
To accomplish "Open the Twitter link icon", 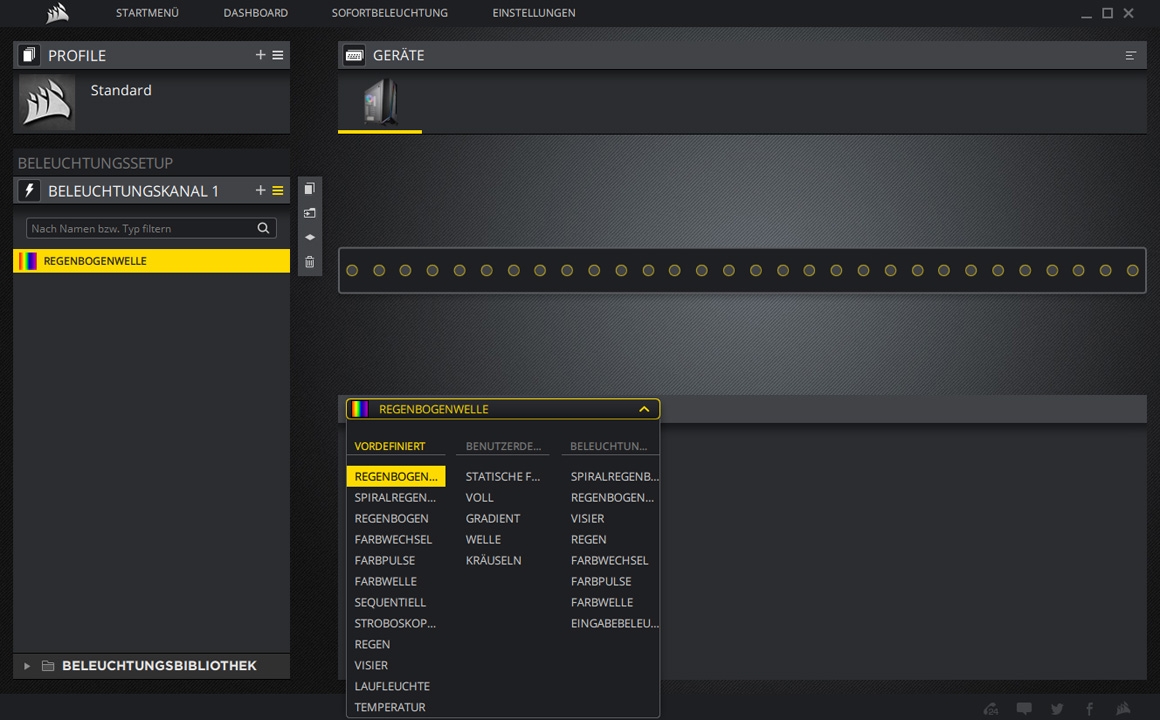I will pos(1056,709).
